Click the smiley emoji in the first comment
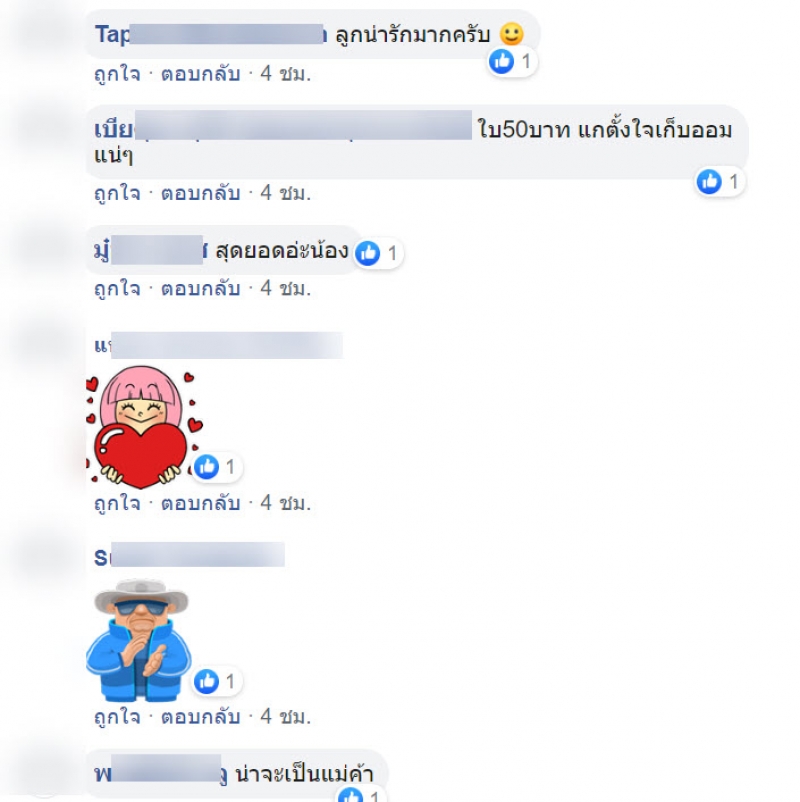The image size is (800, 802). click(512, 34)
